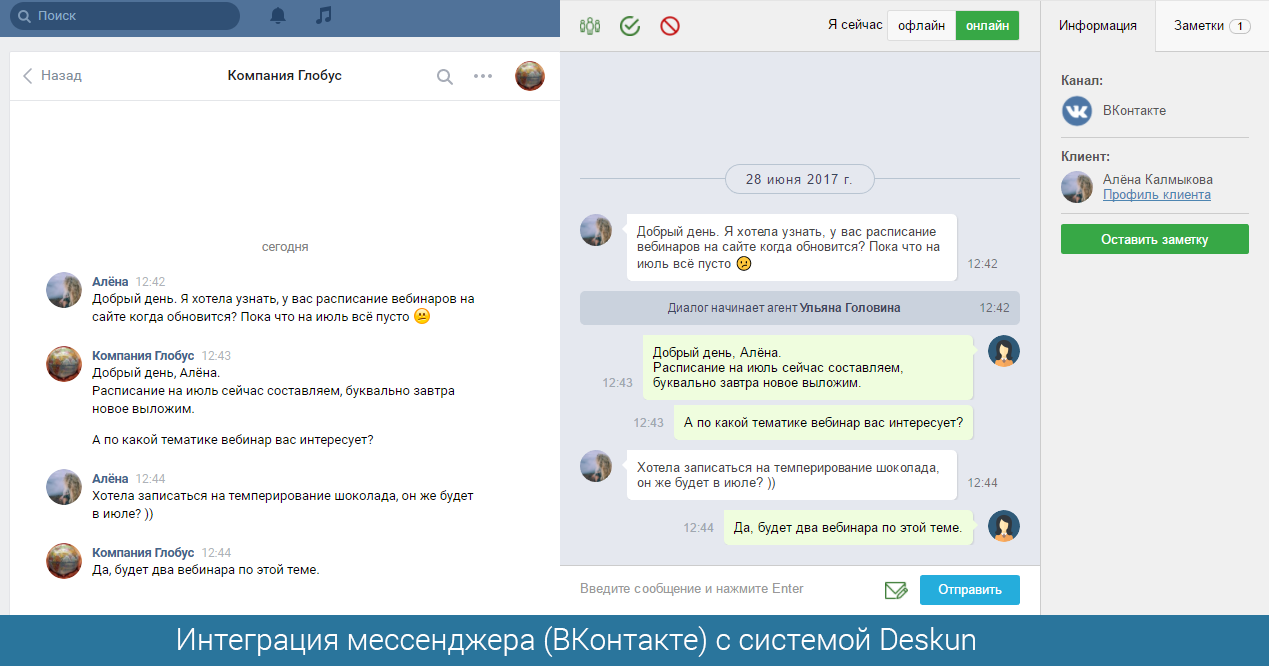Click the red block icon in the Deskun toolbar
Image resolution: width=1269 pixels, height=666 pixels.
coord(670,26)
